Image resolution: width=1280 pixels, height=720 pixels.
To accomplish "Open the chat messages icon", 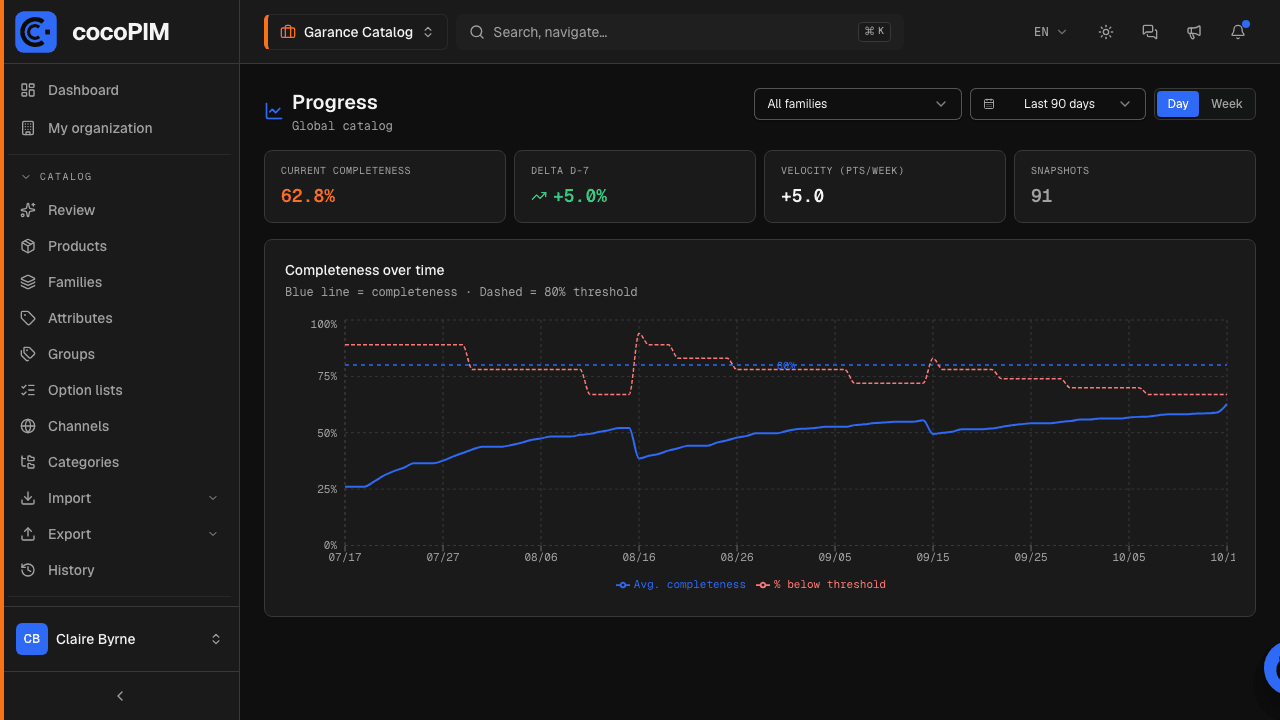I will coord(1150,32).
